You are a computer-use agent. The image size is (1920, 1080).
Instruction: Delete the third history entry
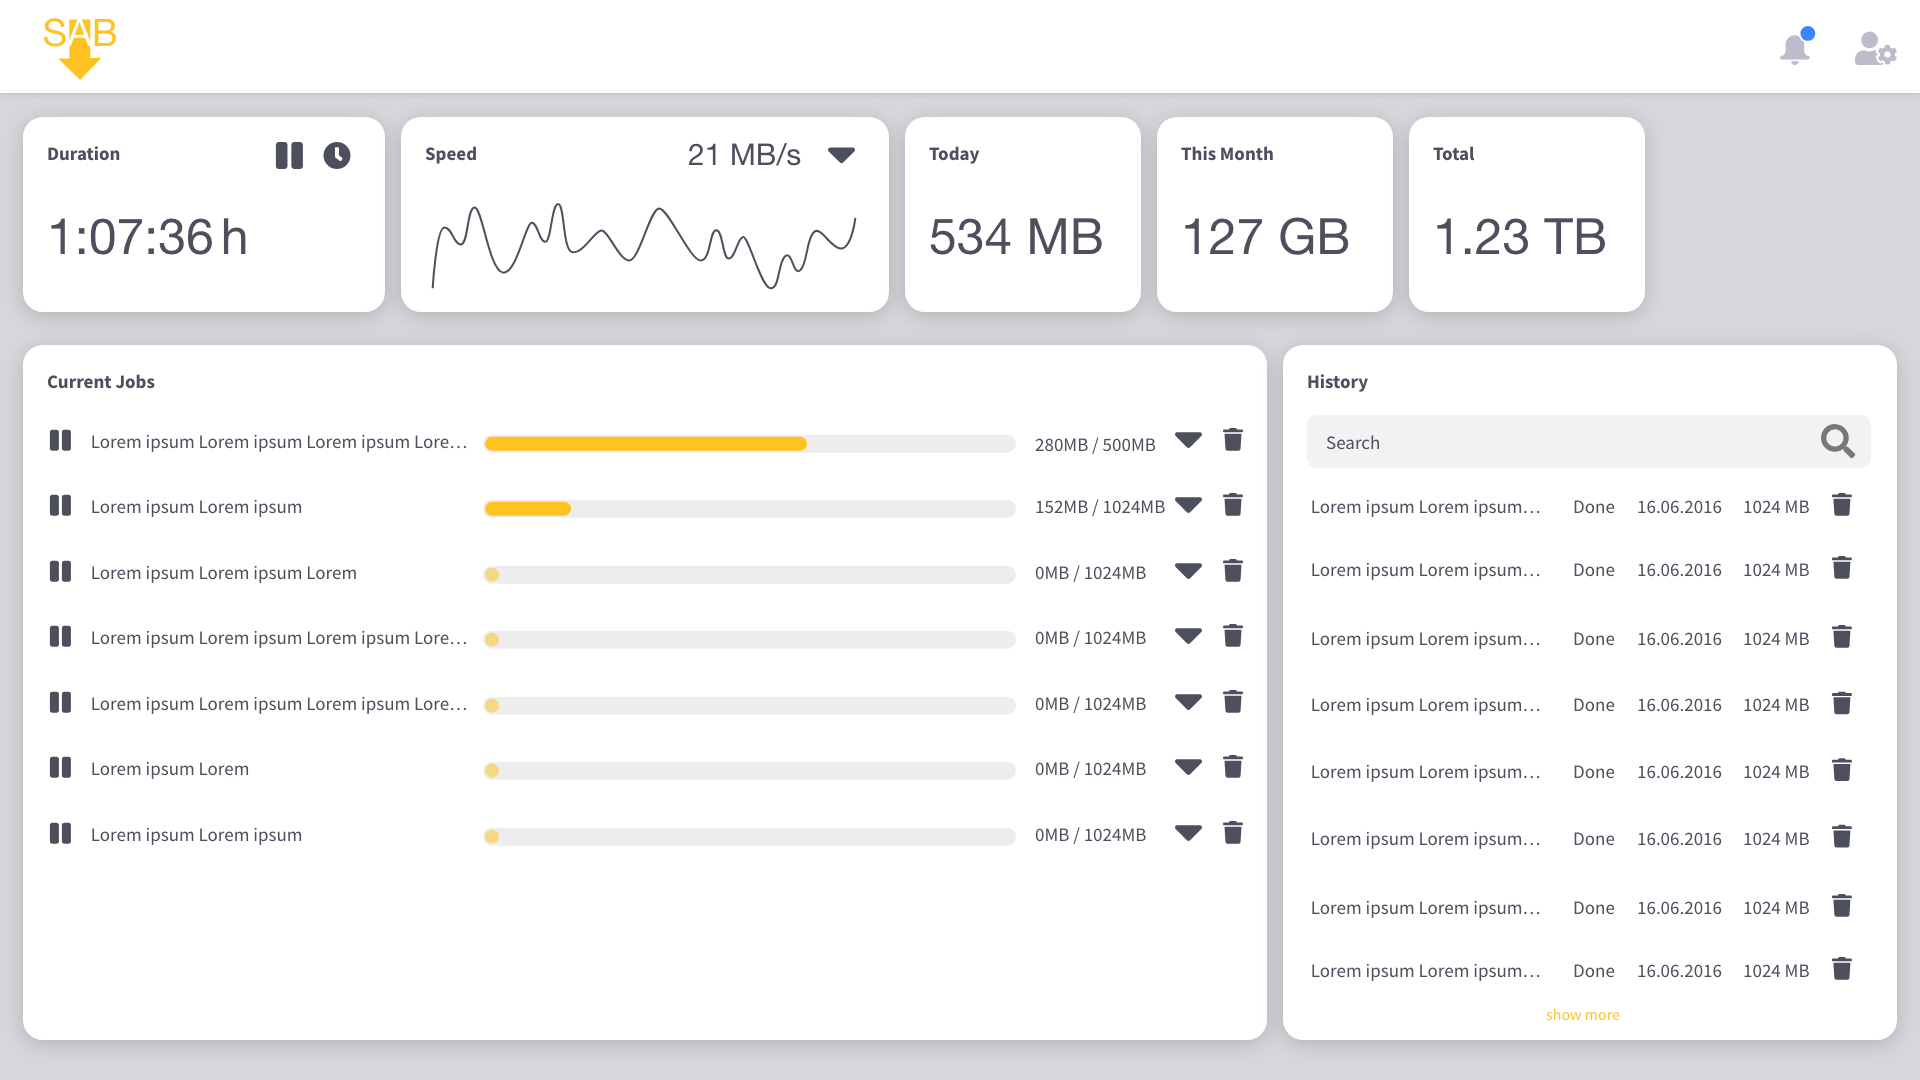click(1842, 636)
